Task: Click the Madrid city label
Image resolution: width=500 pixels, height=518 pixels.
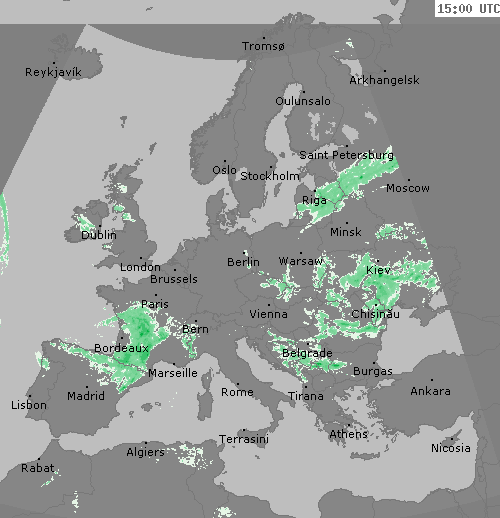Action: coord(86,396)
